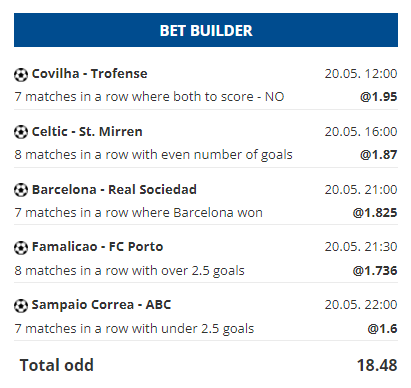Select the @1.6 odds for under 2.5 goals
The image size is (411, 388).
click(382, 329)
